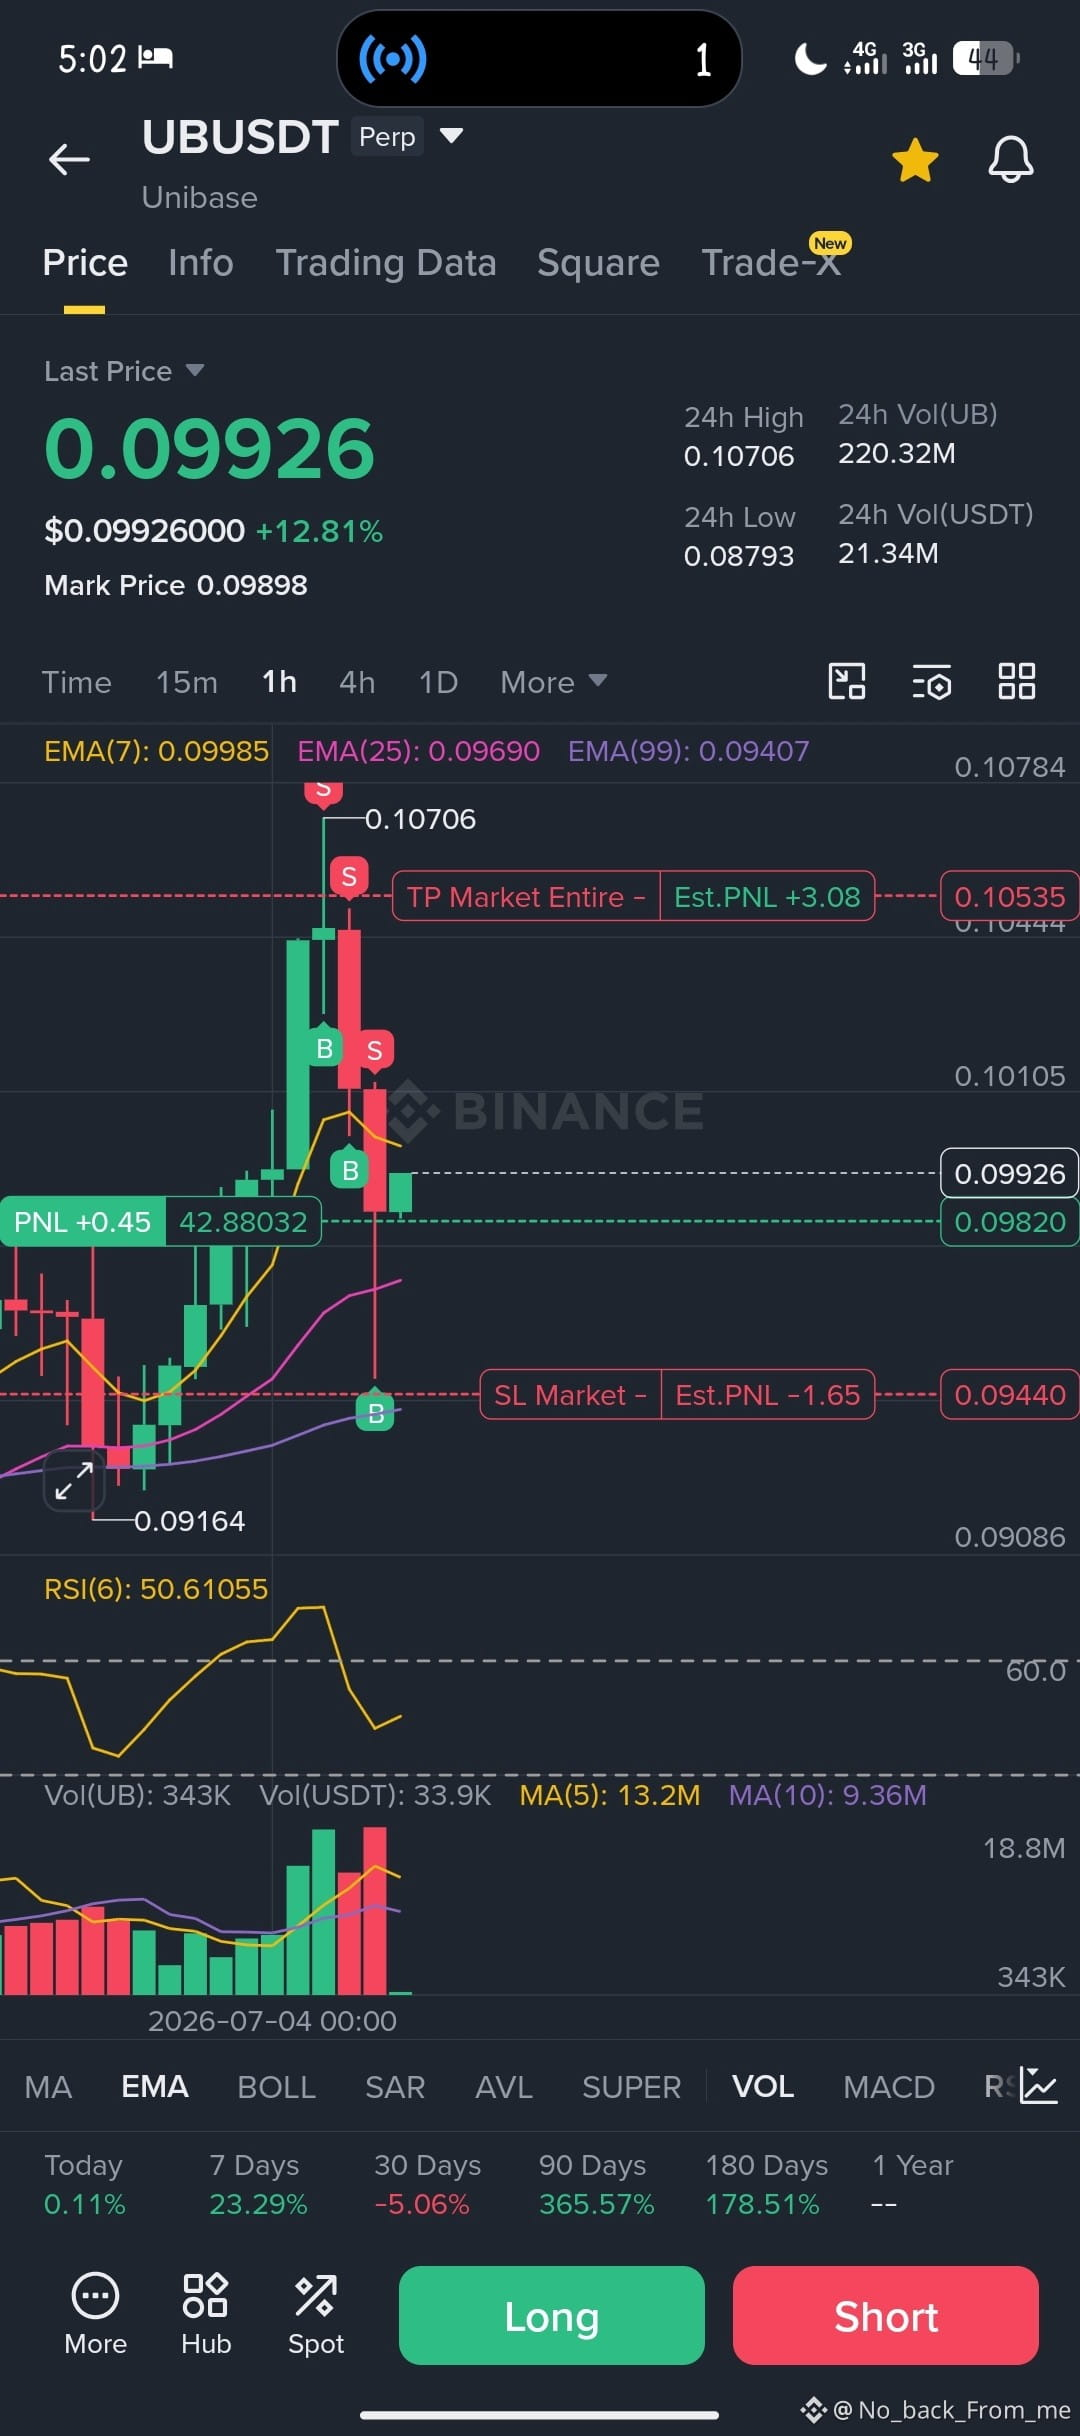
Task: Select the MA indicator
Action: point(48,2087)
